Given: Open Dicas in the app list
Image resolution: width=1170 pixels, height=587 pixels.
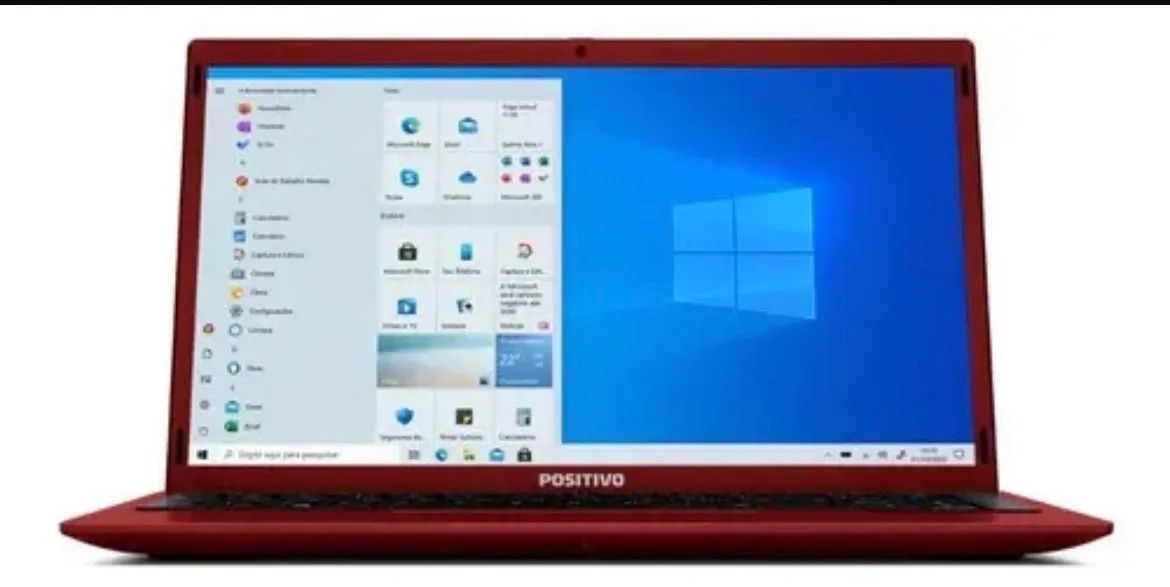Looking at the screenshot, I should pyautogui.click(x=245, y=368).
